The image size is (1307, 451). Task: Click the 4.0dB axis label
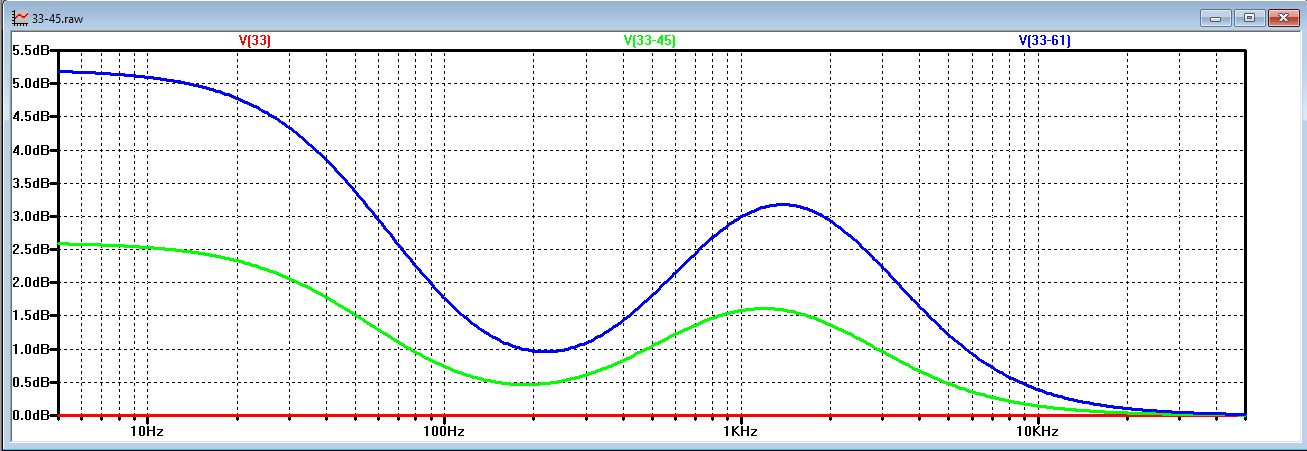(x=29, y=150)
